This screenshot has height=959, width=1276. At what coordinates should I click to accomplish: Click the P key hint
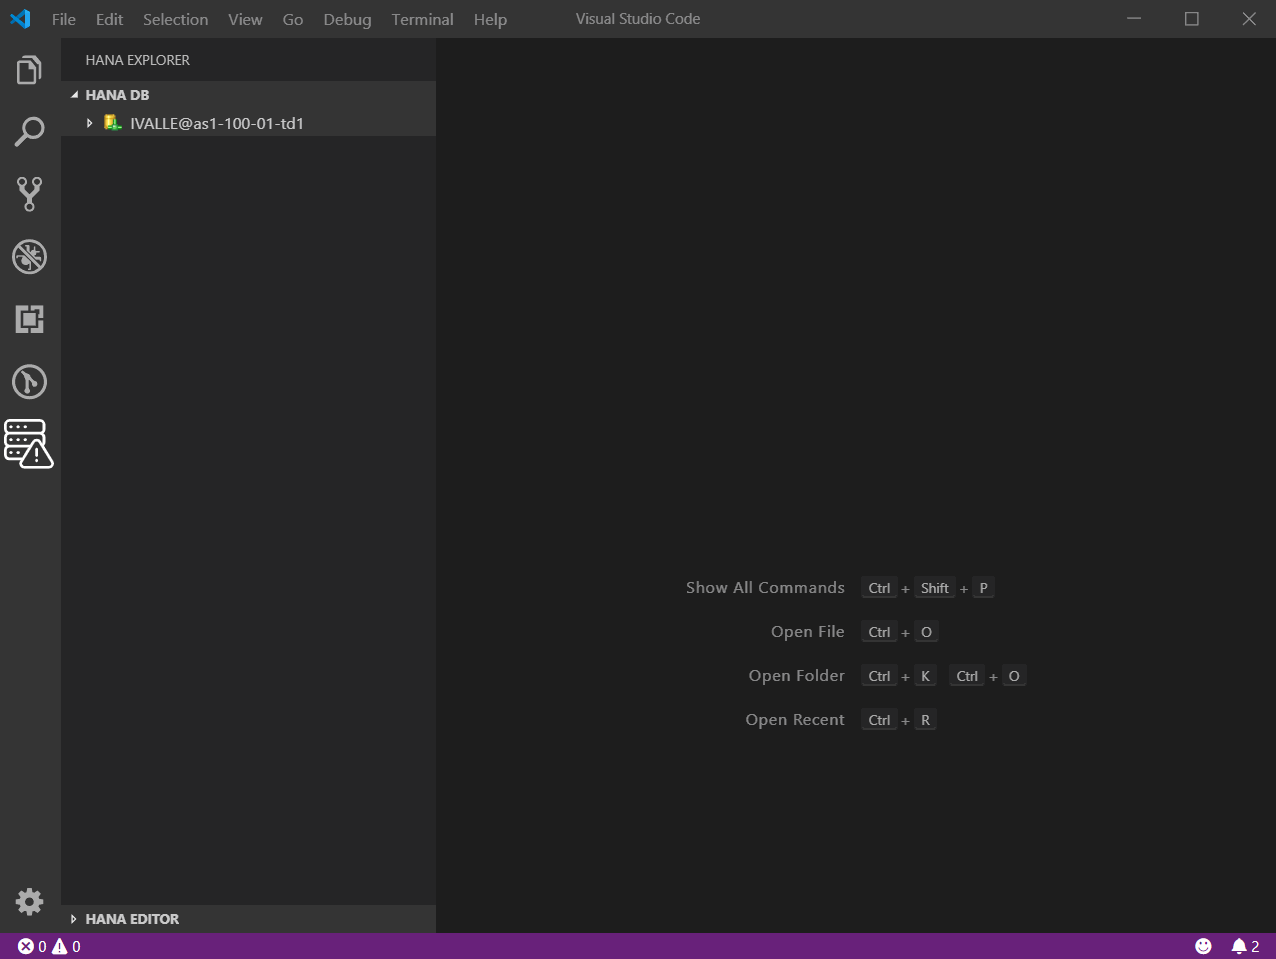(x=984, y=588)
